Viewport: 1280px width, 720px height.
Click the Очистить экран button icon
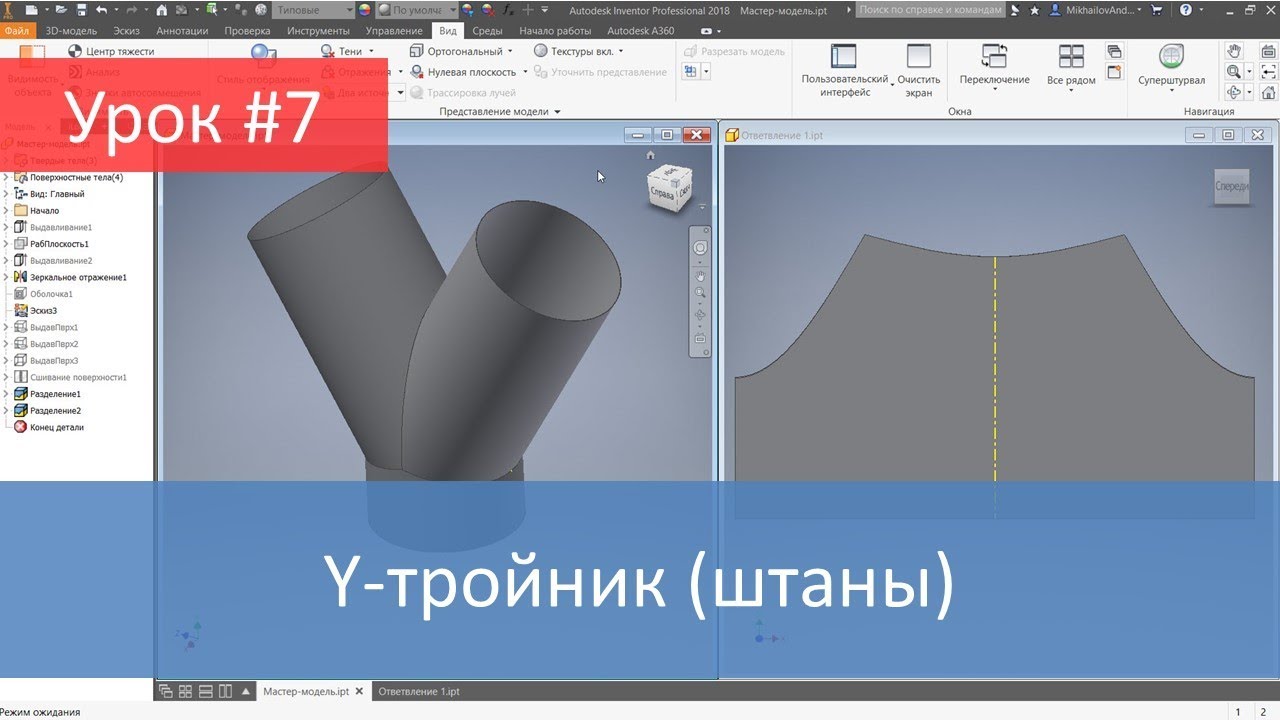(x=919, y=56)
